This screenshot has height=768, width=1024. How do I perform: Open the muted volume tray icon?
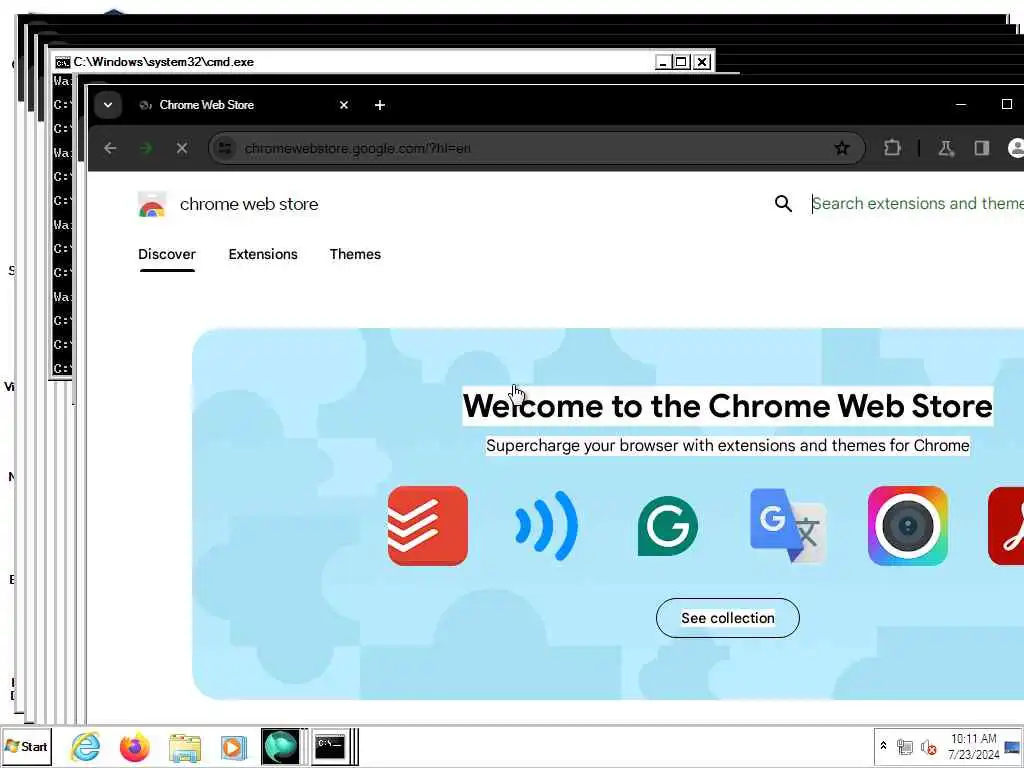coord(928,746)
